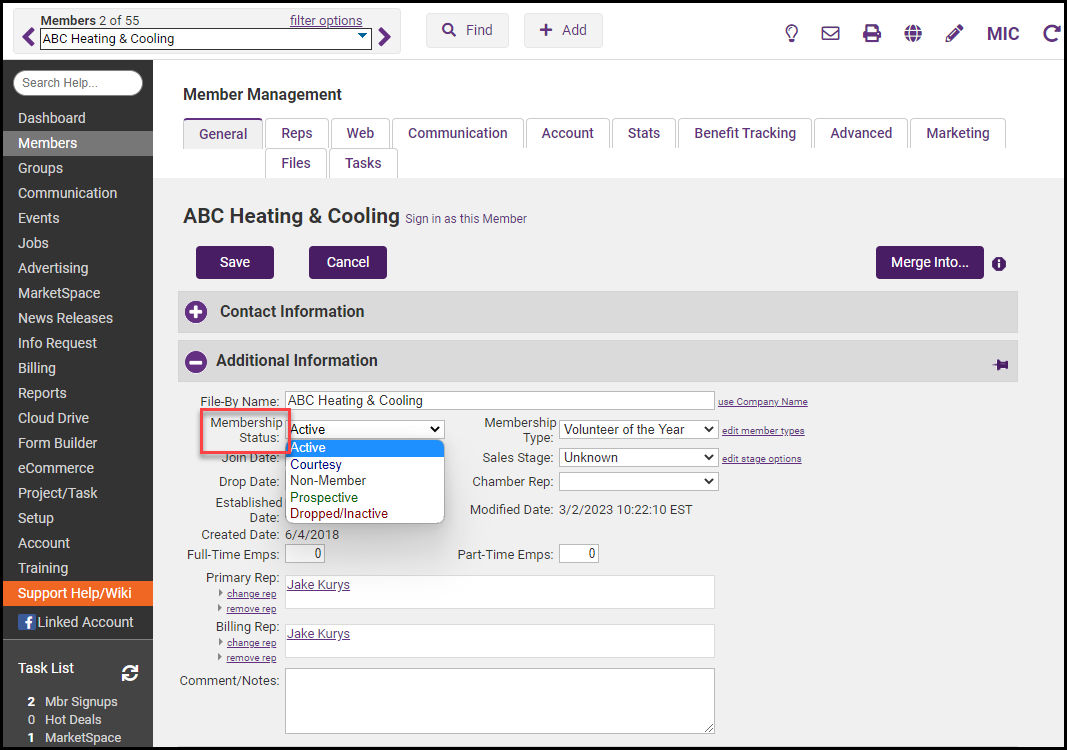Screen dimensions: 1067x750
Task: Click the globe icon in toolbar
Action: coord(913,33)
